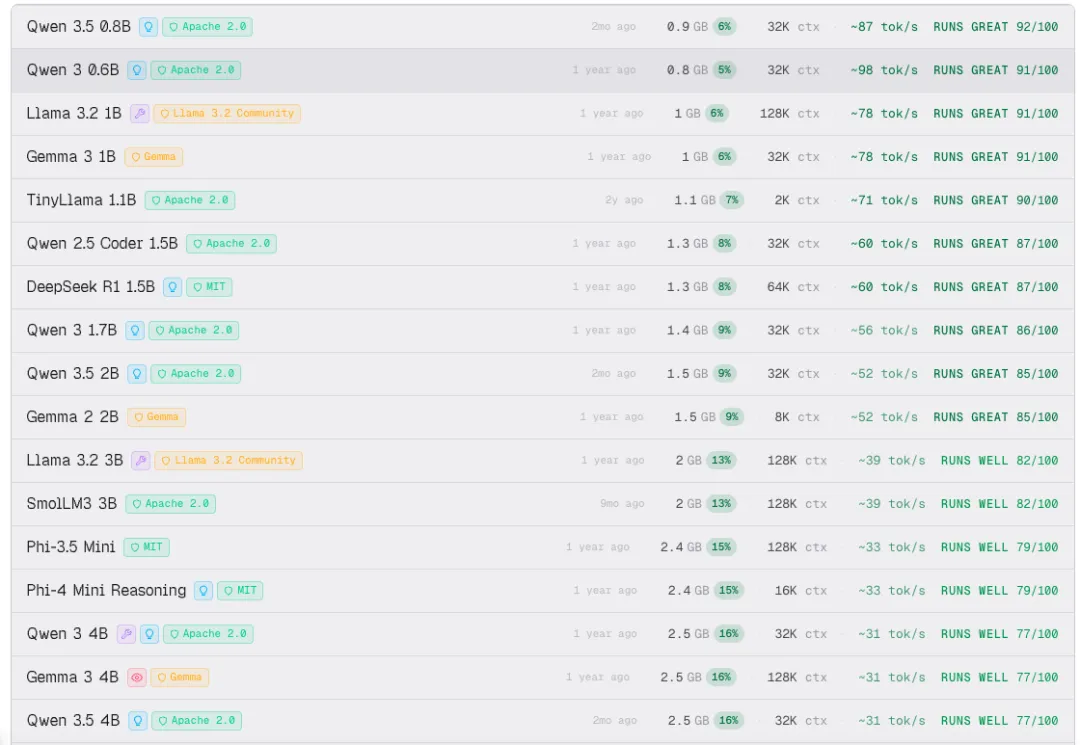Click the reasoning lightbulb icon on Qwen 3.5 0.8B
This screenshot has width=1080, height=745.
click(148, 27)
